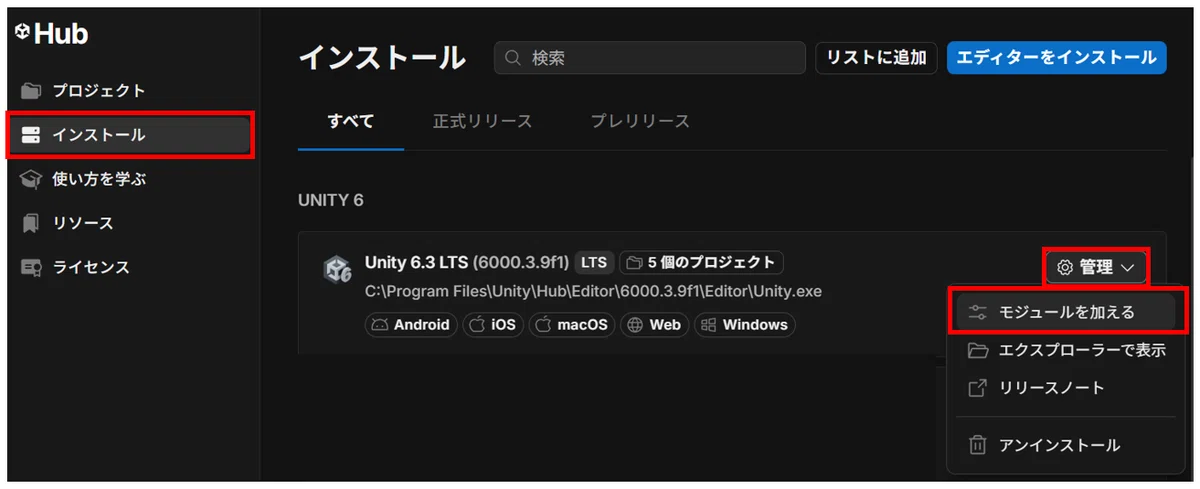Click the Web module tag

655,325
